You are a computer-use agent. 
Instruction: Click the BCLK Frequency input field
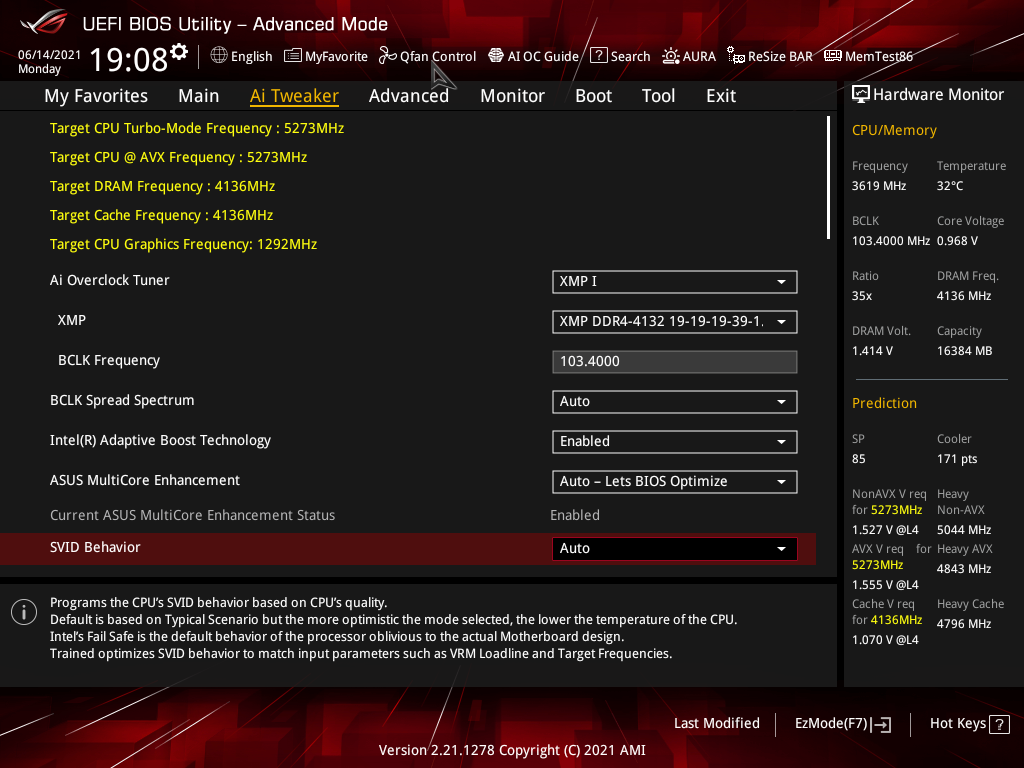pyautogui.click(x=675, y=361)
